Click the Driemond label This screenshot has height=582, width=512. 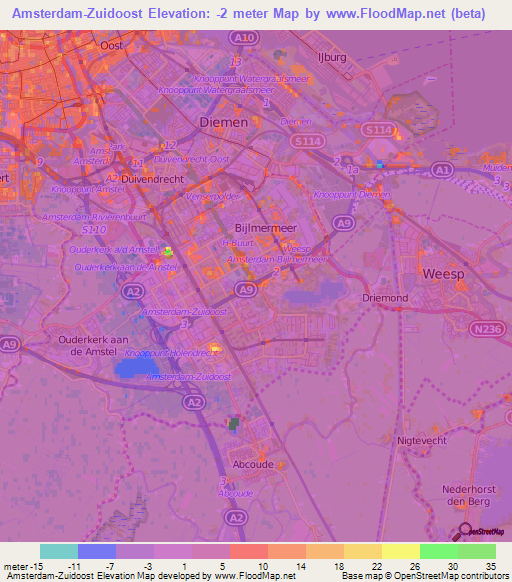[385, 298]
